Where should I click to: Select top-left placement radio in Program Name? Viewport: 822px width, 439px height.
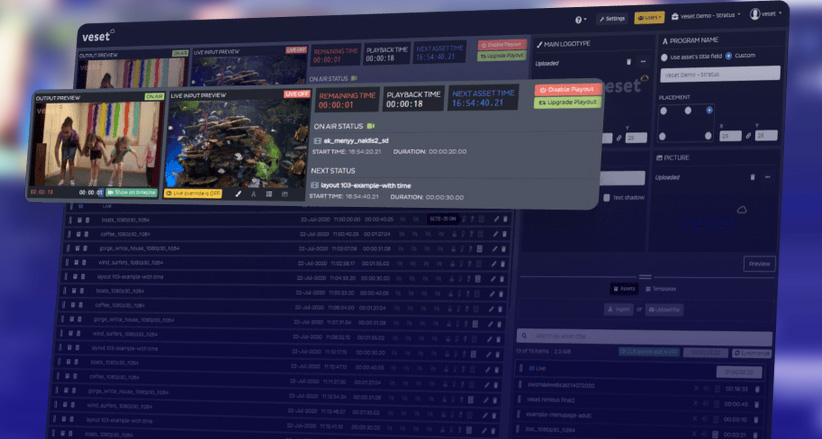click(664, 111)
